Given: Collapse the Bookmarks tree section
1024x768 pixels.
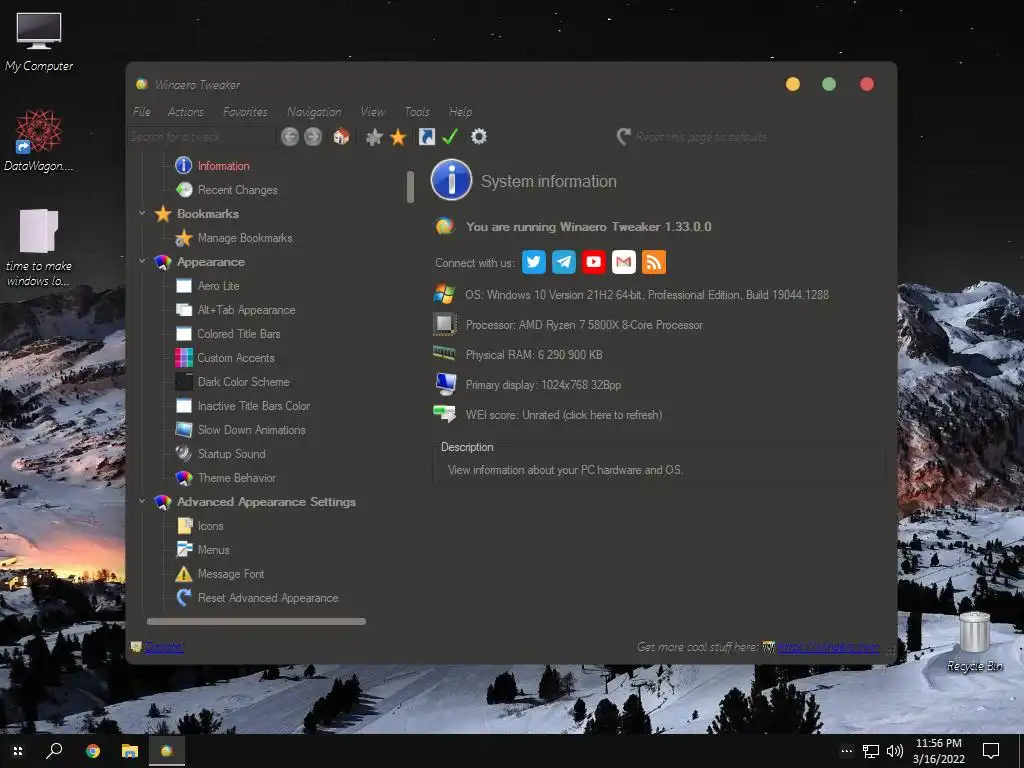Looking at the screenshot, I should click(142, 213).
